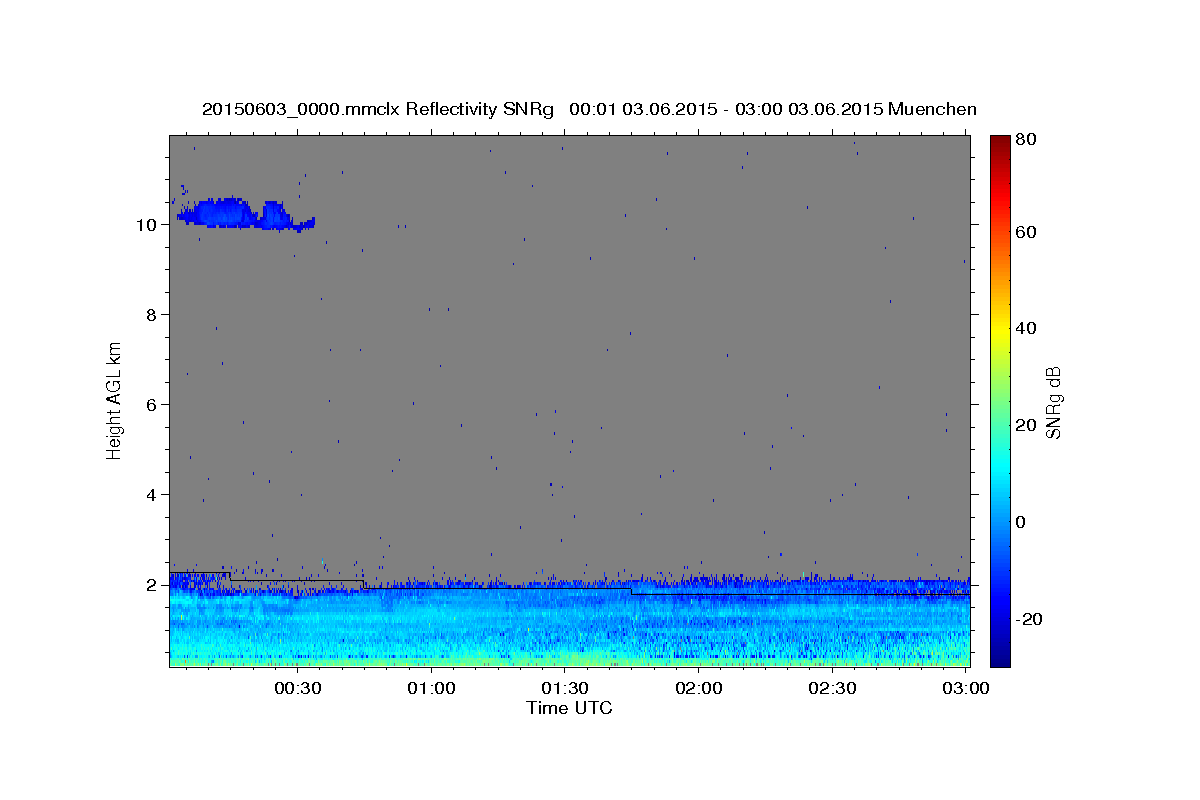
Task: Click the colorbar value 40
Action: pos(1027,328)
